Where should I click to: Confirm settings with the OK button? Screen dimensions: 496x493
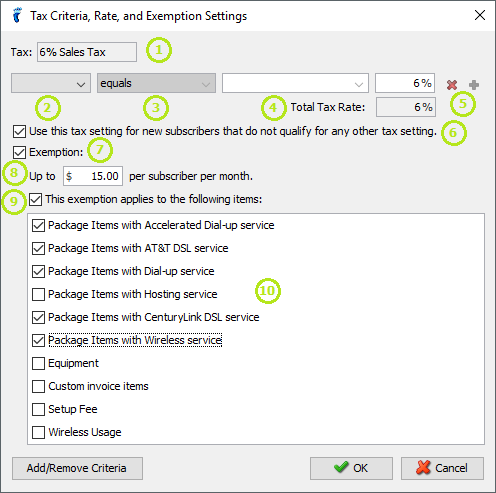coord(351,468)
